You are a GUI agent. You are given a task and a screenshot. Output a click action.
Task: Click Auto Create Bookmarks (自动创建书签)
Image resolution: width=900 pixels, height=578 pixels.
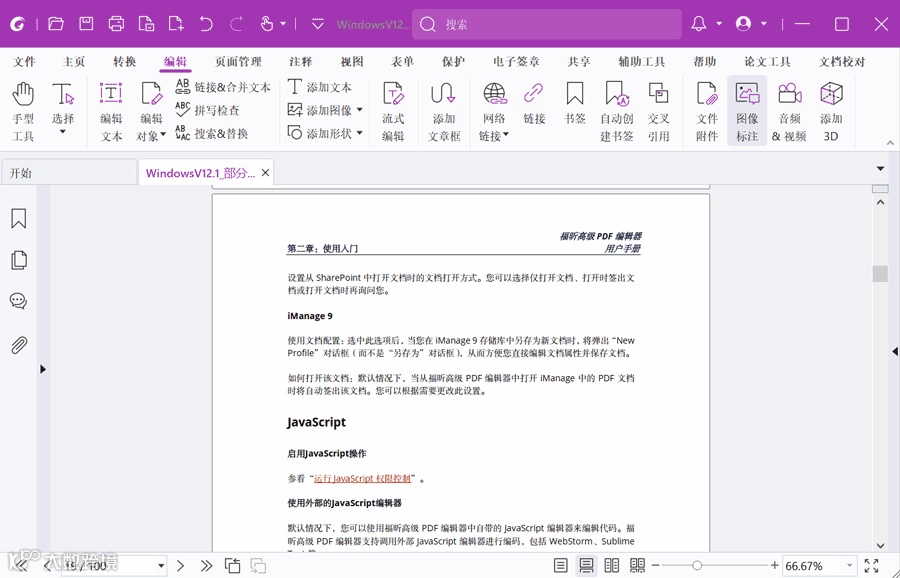[x=616, y=111]
